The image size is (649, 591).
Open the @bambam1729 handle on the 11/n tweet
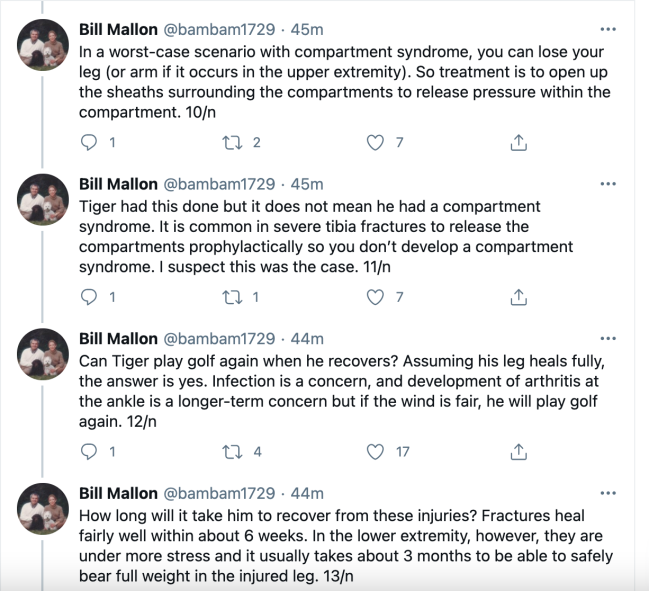click(218, 184)
